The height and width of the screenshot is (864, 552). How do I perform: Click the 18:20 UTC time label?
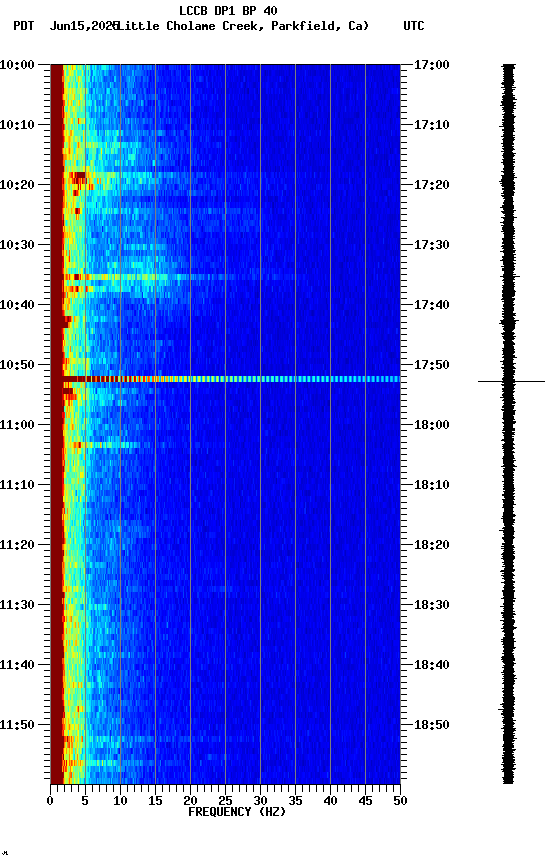coord(432,545)
